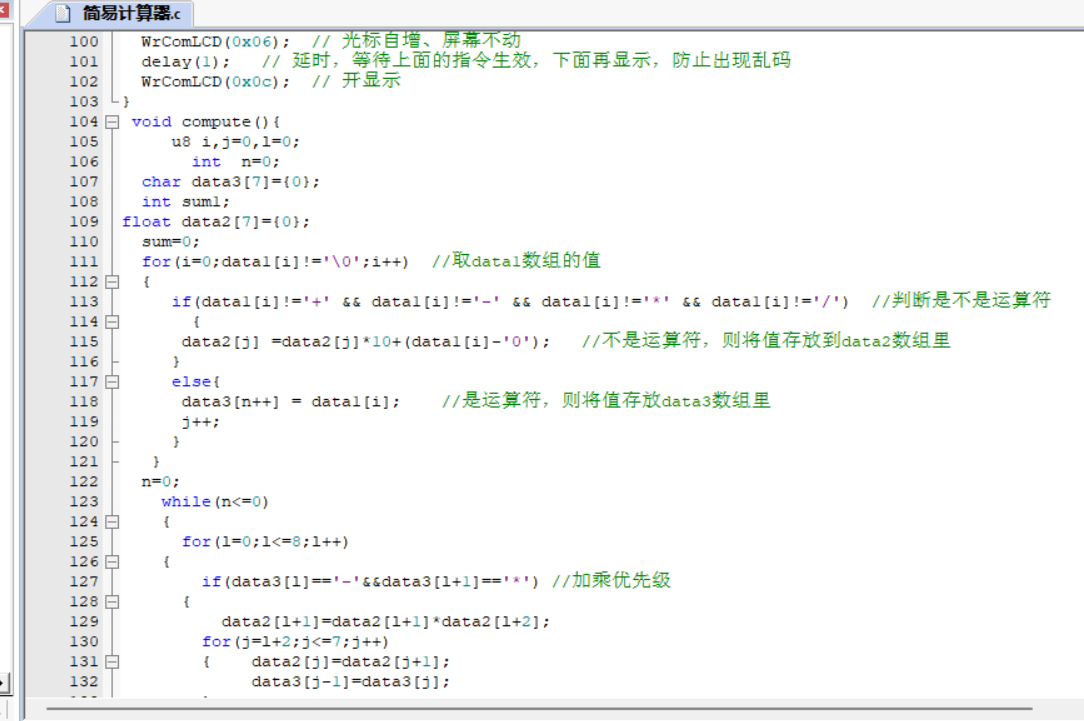The height and width of the screenshot is (721, 1084).
Task: Click the comment '// 开显示'
Action: (x=356, y=81)
